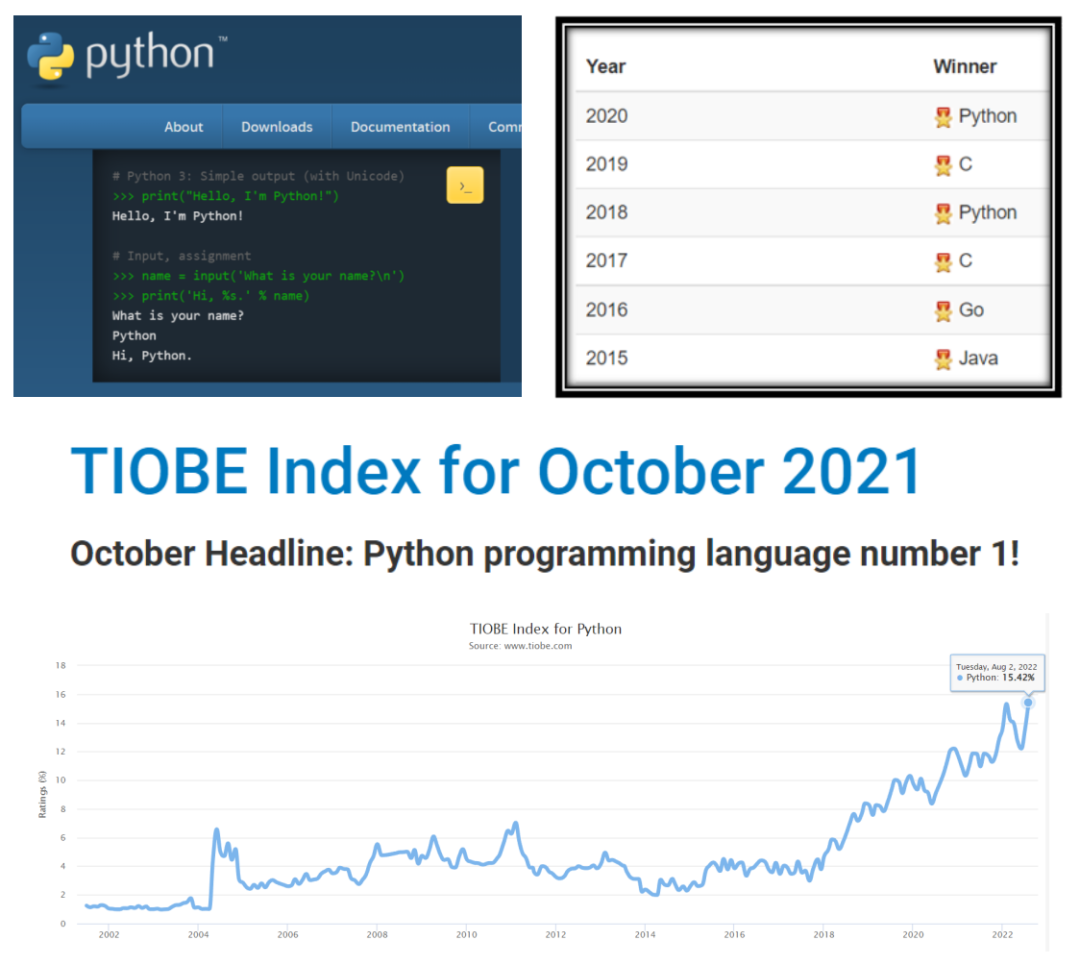
Task: Click the Aug 2, 2022 data point marker
Action: pos(1028,704)
